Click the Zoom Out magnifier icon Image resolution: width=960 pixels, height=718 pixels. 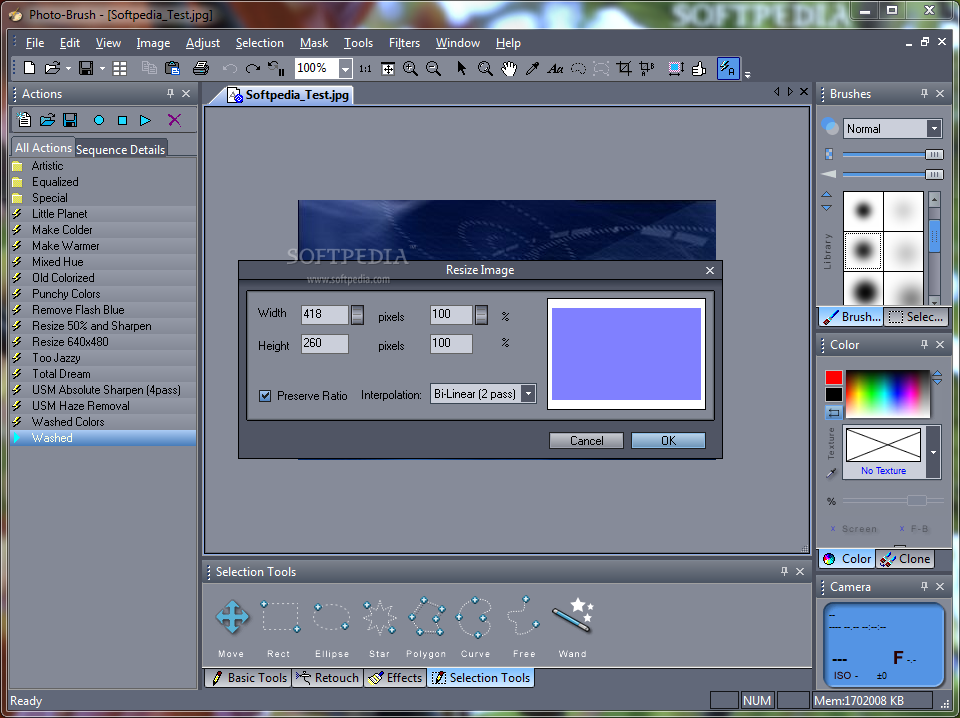pos(433,68)
